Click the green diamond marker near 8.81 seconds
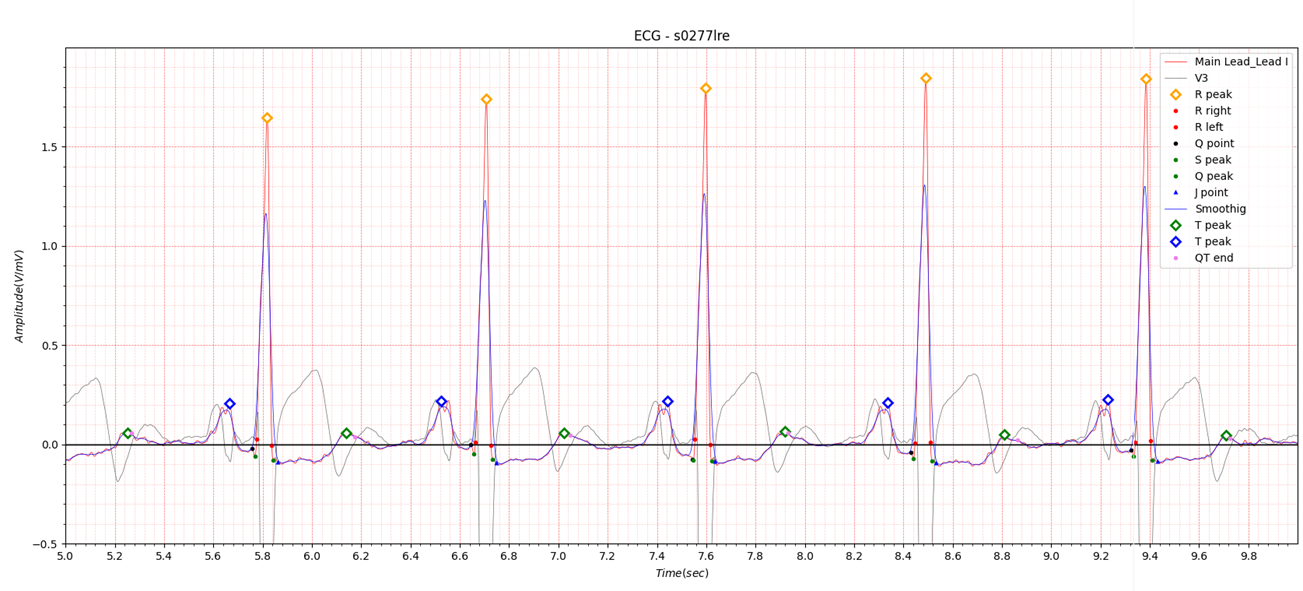1303x591 pixels. point(1005,435)
